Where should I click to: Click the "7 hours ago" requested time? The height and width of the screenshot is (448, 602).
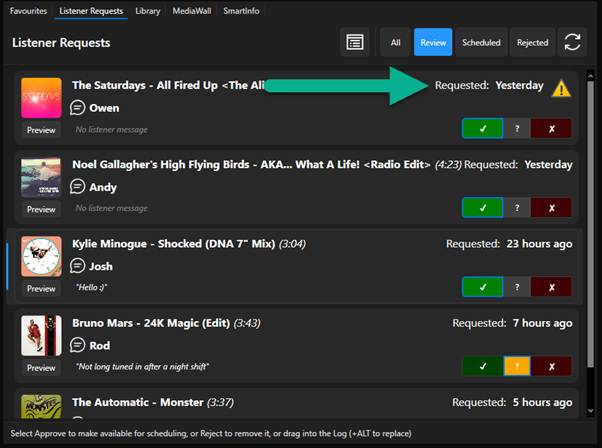point(542,323)
